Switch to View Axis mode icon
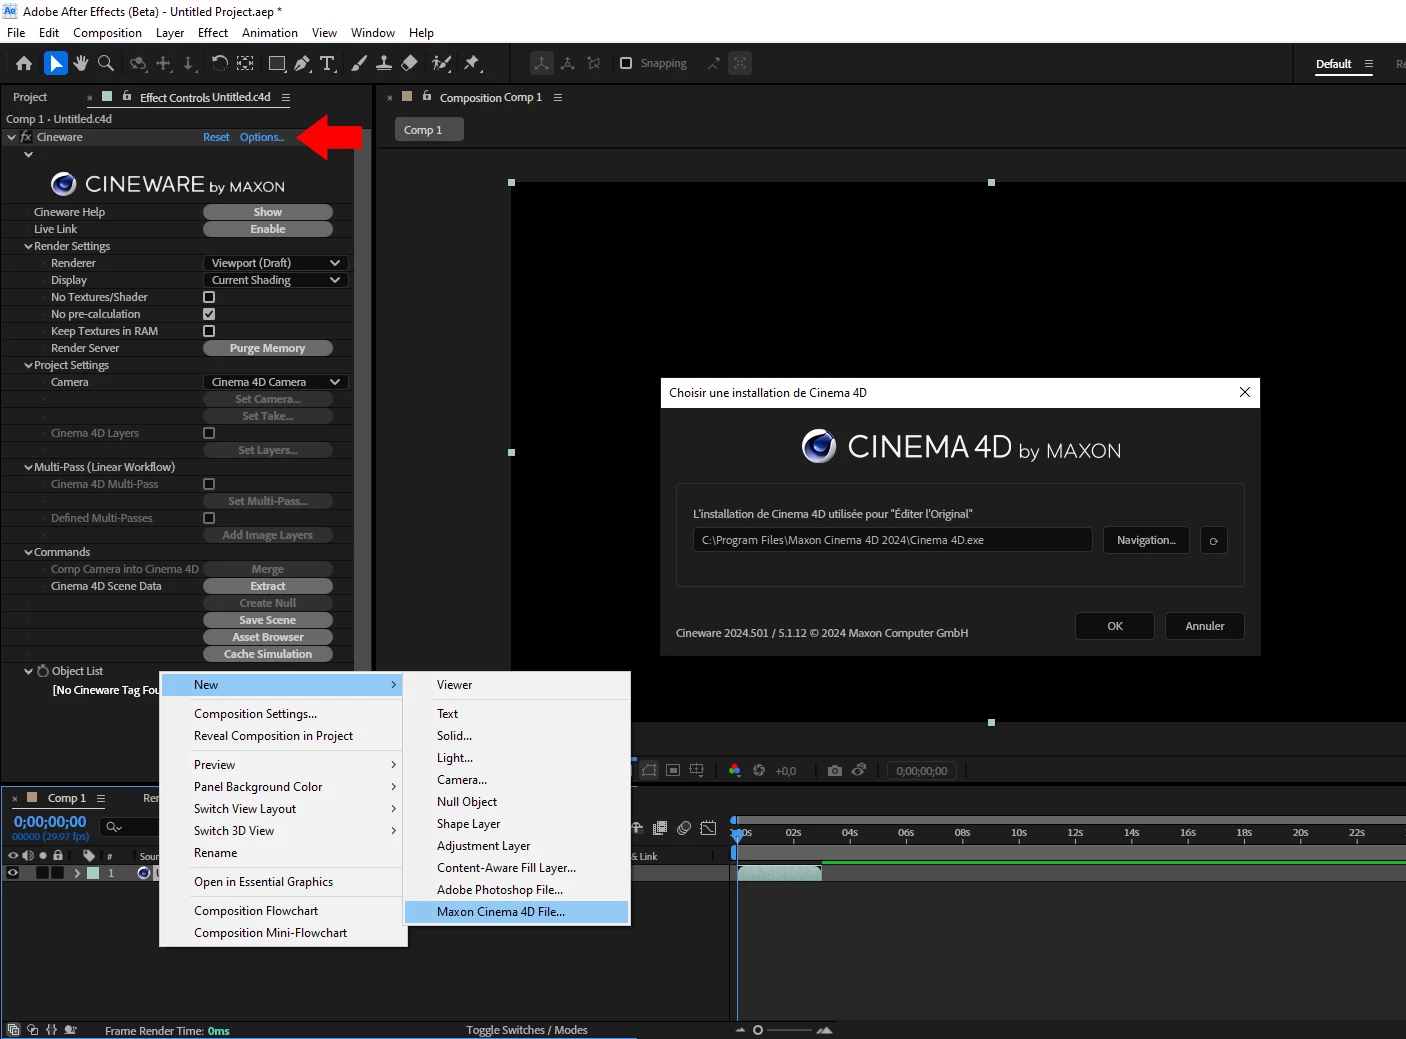Viewport: 1406px width, 1039px height. coord(594,63)
